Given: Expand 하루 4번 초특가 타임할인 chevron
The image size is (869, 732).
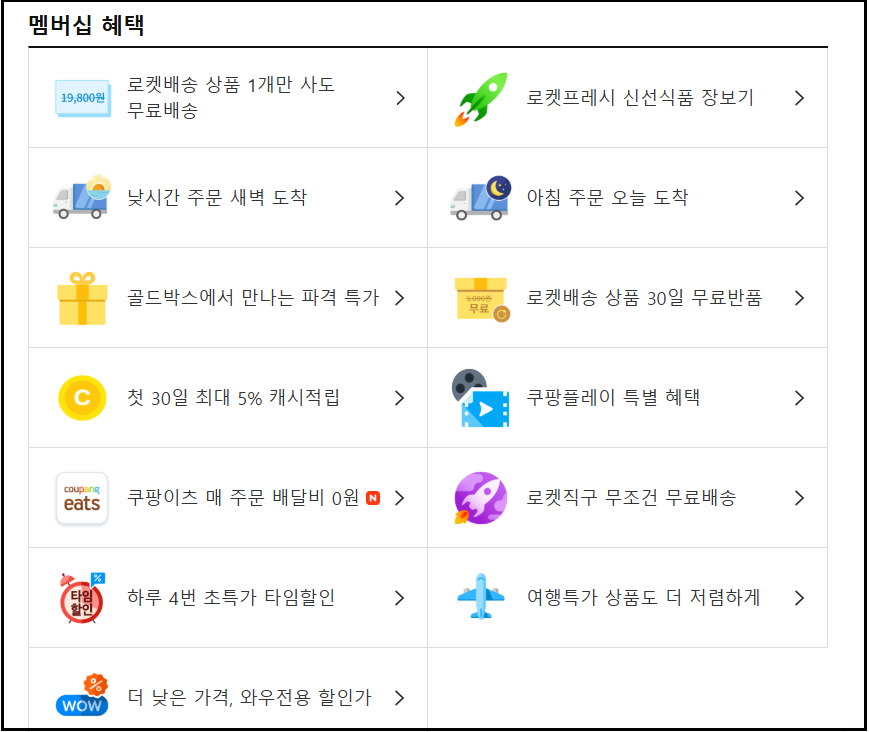Looking at the screenshot, I should [x=400, y=598].
